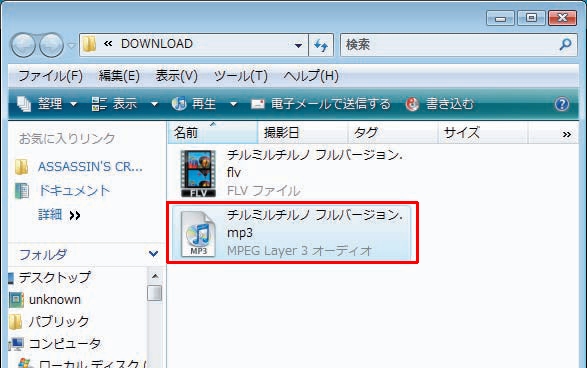Click the コンピュータ computer icon
This screenshot has height=368, width=587.
click(16, 344)
